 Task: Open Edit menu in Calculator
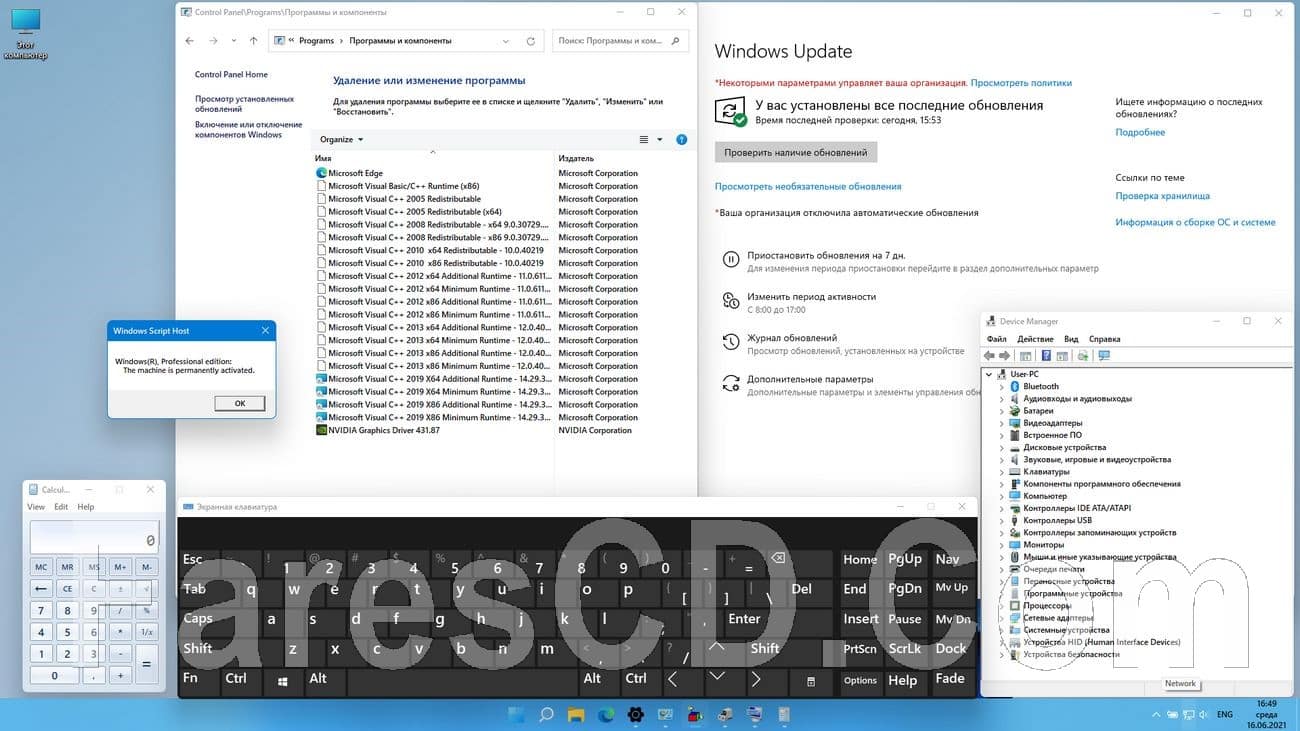[x=61, y=507]
